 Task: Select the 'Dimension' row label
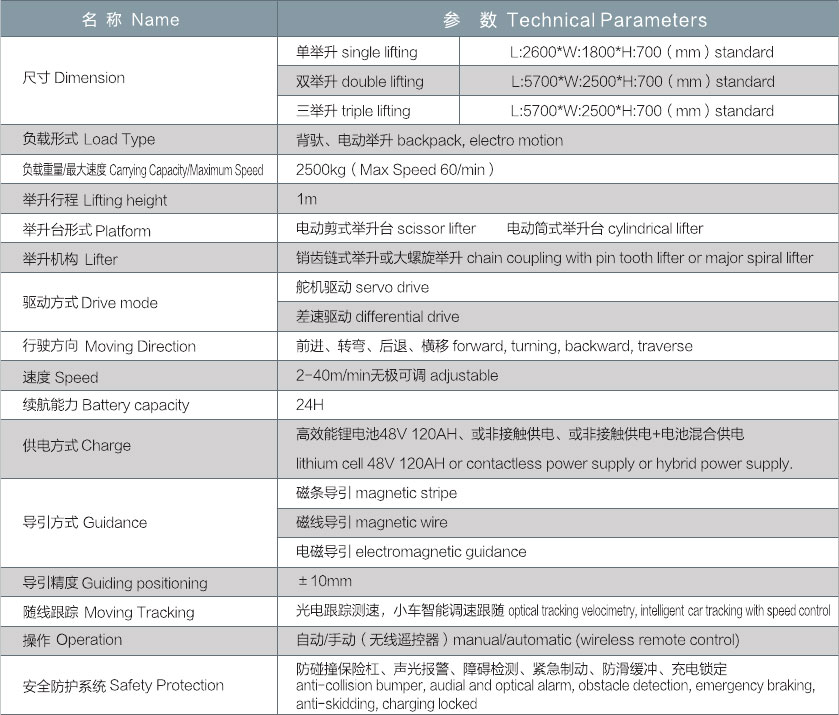74,78
